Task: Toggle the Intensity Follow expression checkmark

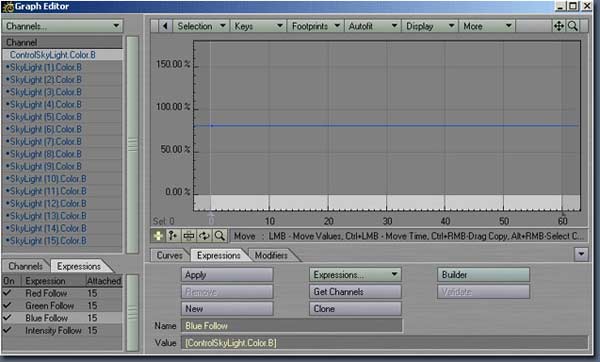Action: coord(7,330)
